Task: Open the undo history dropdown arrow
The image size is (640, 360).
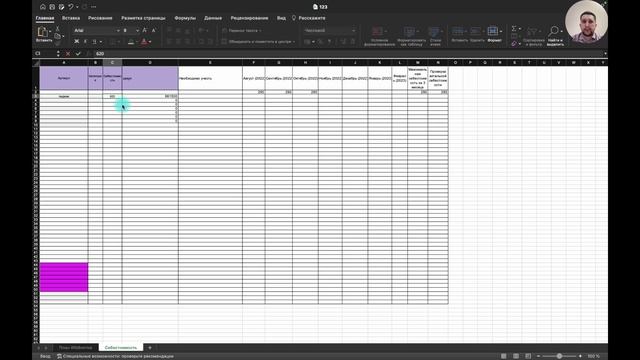Action: pos(77,7)
